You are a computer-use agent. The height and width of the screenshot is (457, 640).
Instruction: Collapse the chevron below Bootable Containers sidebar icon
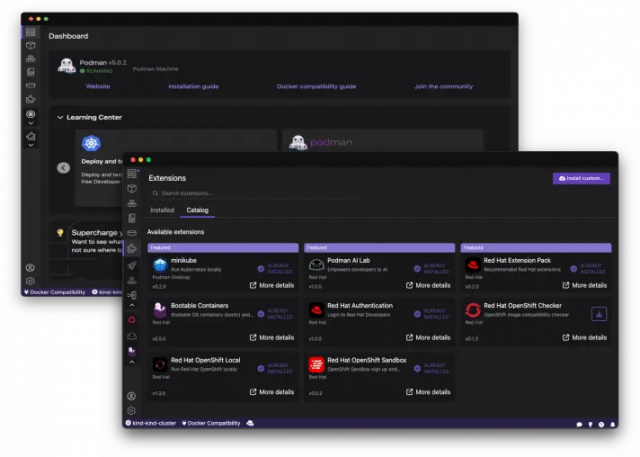132,362
